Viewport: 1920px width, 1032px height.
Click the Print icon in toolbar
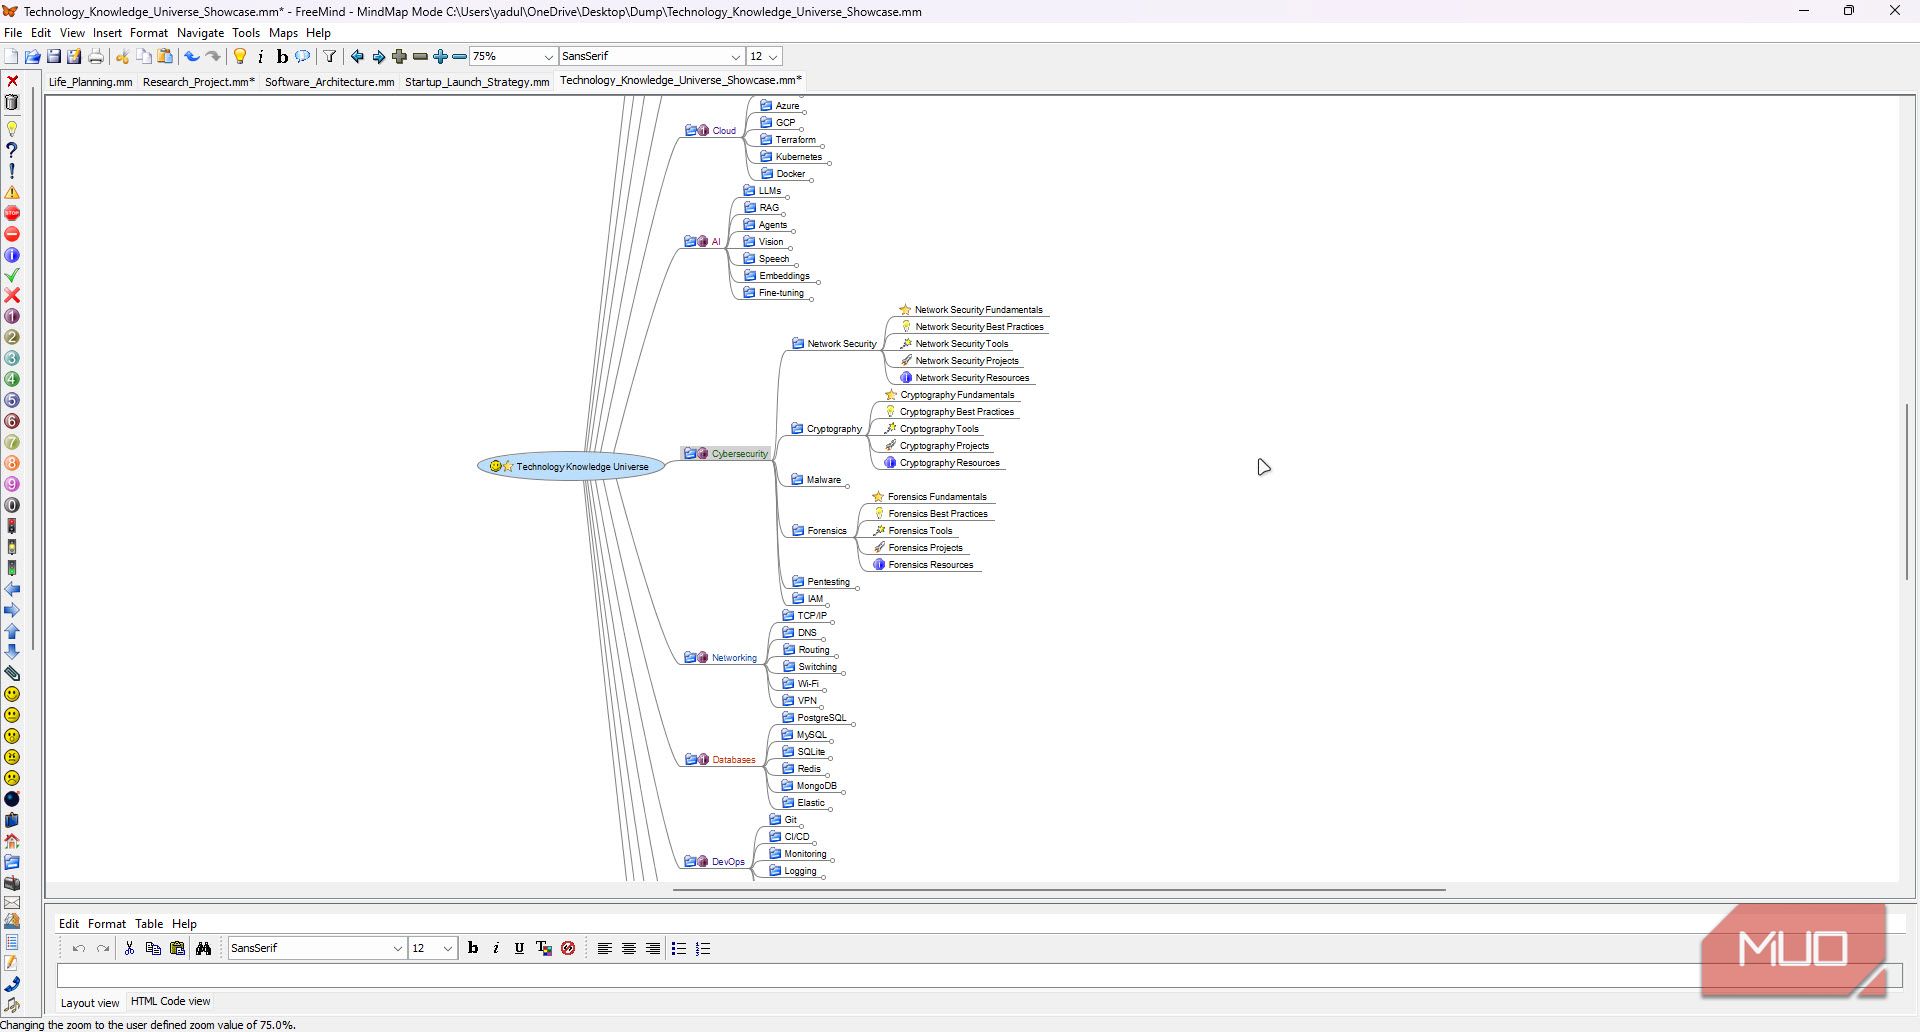pos(96,57)
